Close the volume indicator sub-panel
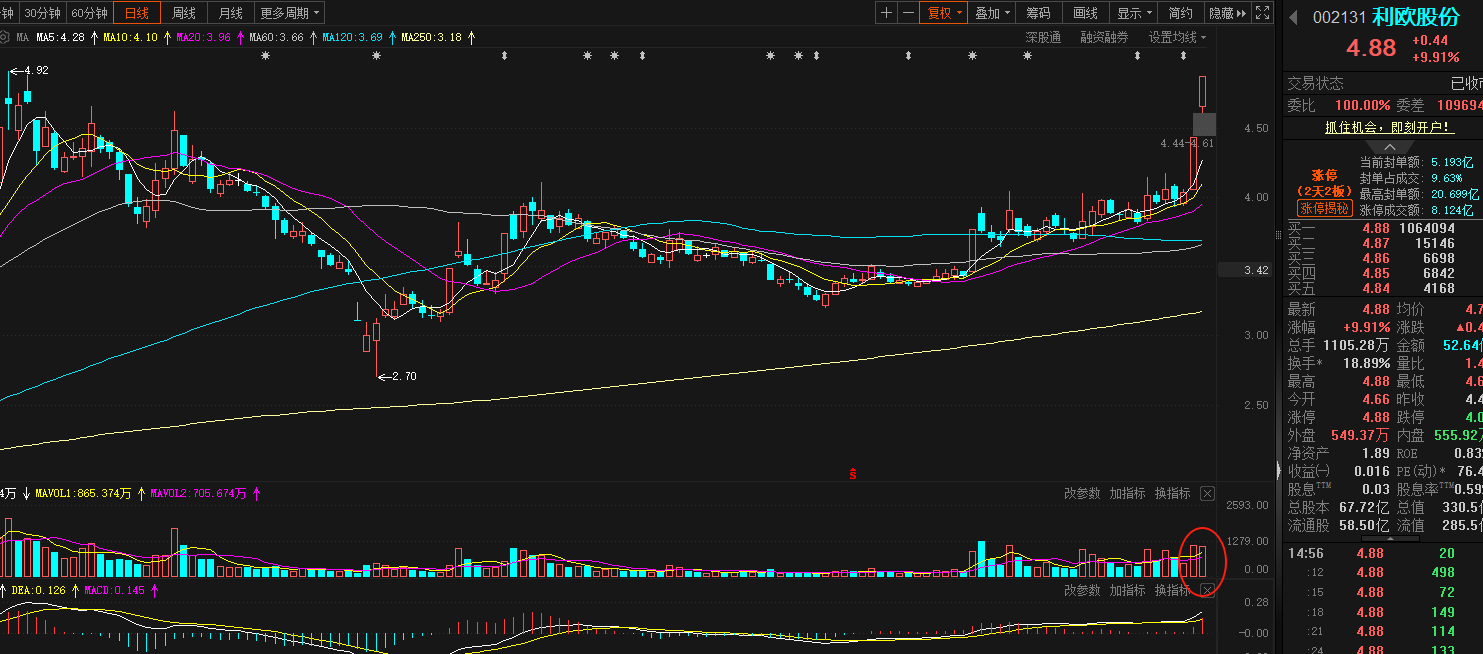This screenshot has height=654, width=1483. point(1207,493)
